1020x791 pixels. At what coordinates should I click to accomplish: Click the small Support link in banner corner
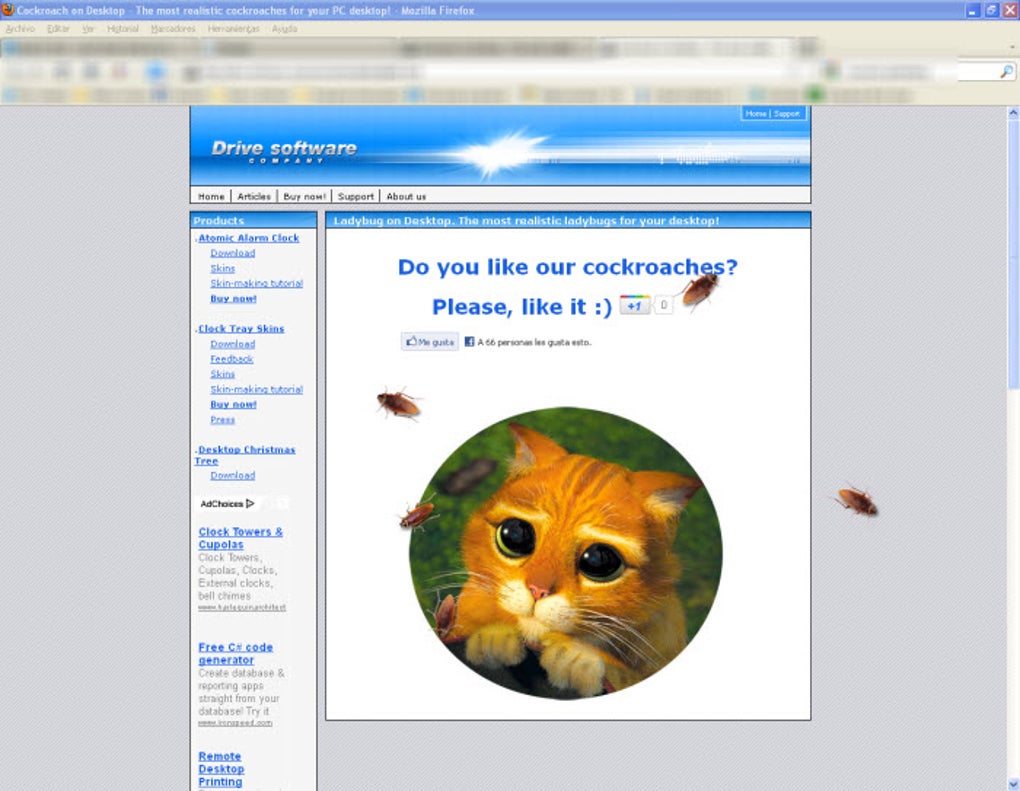pyautogui.click(x=786, y=113)
